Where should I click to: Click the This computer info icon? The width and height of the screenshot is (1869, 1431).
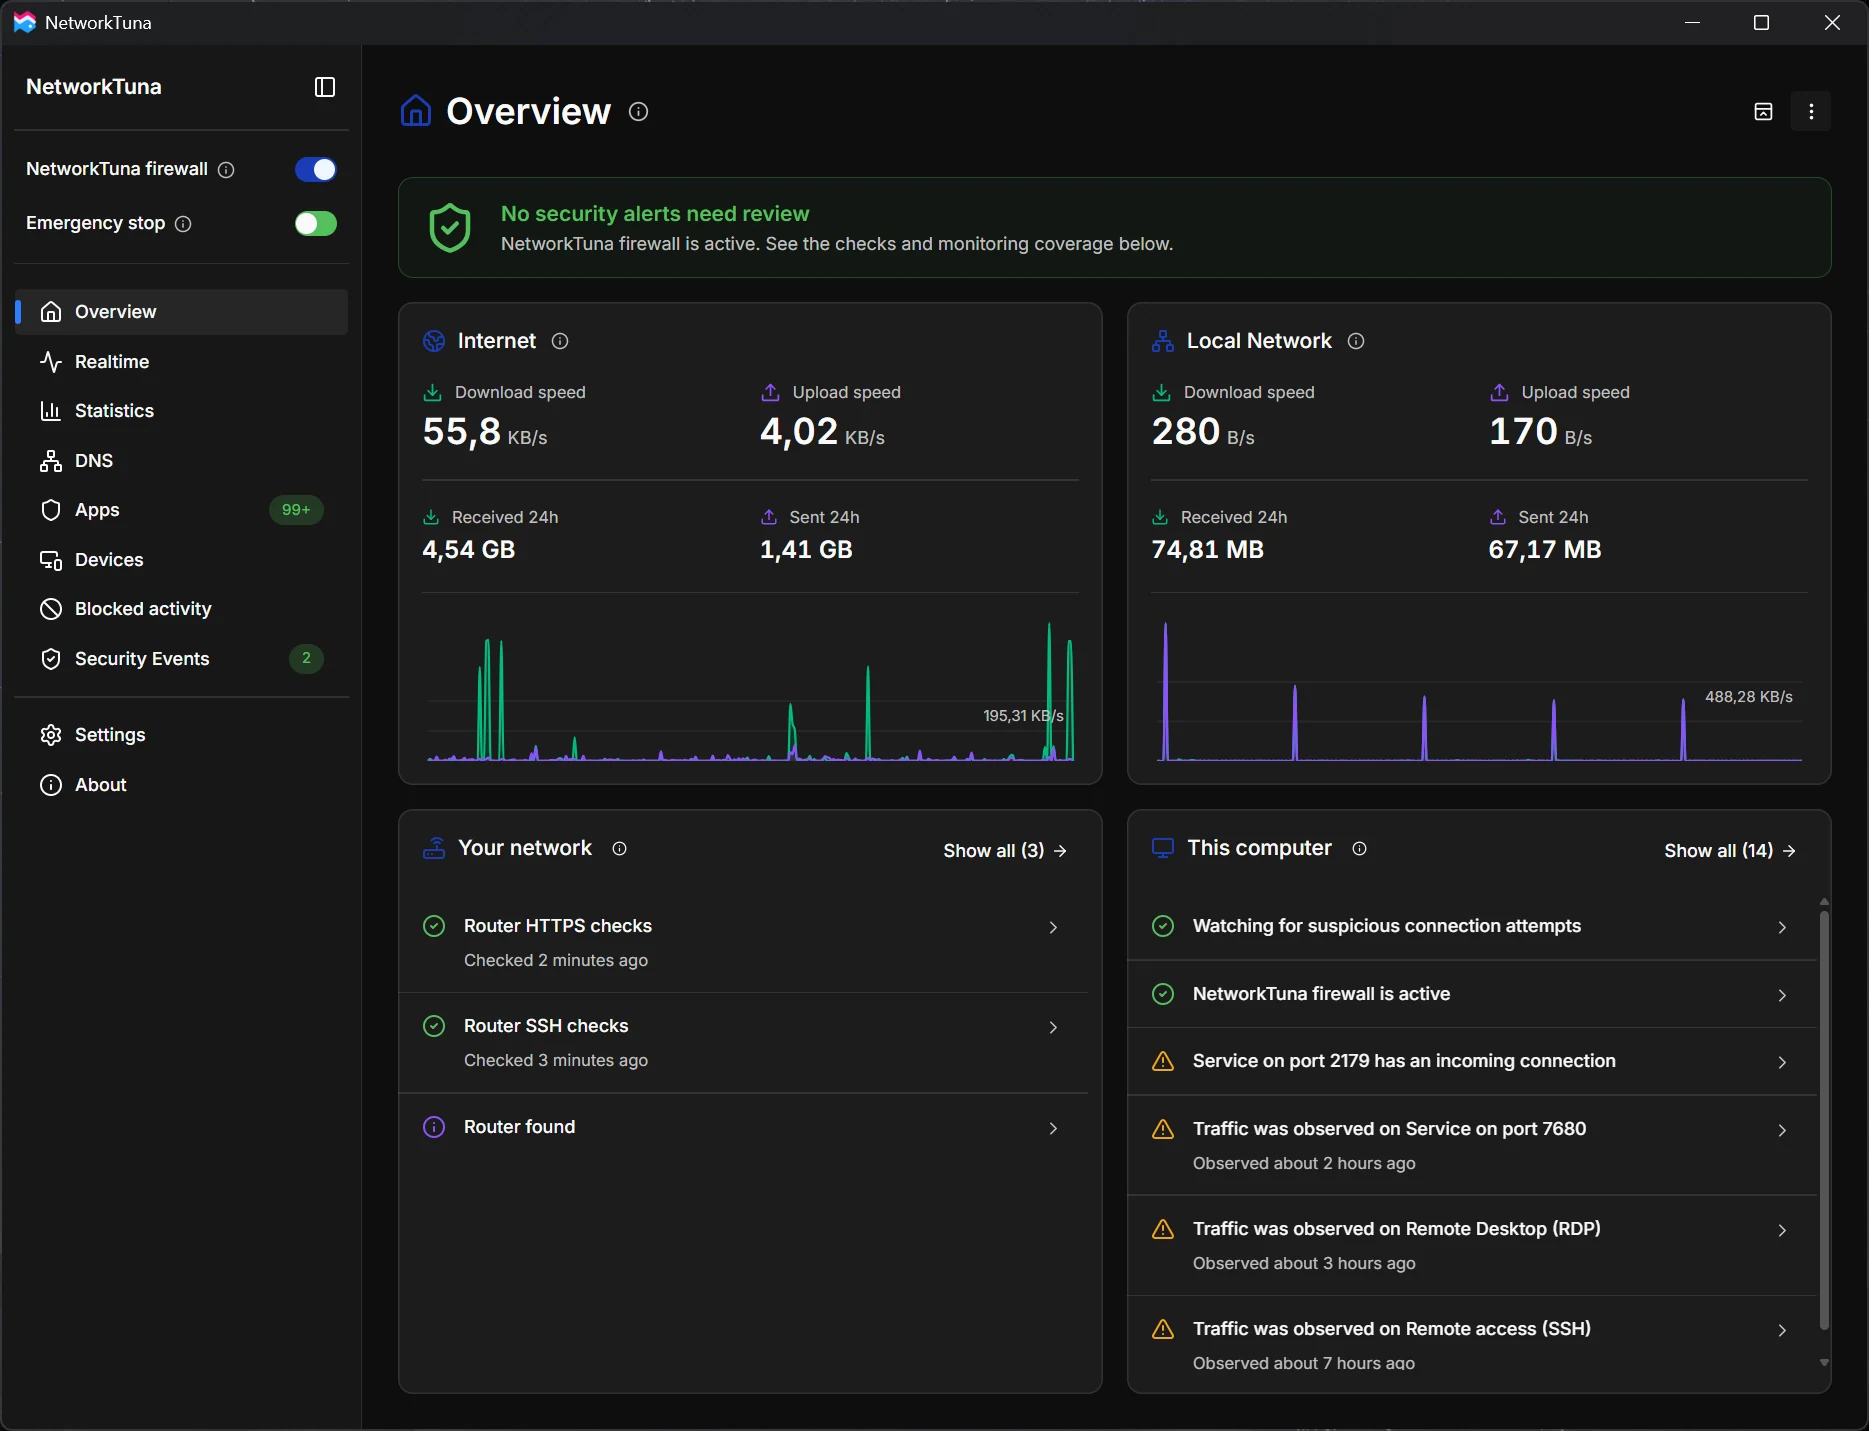(1359, 848)
